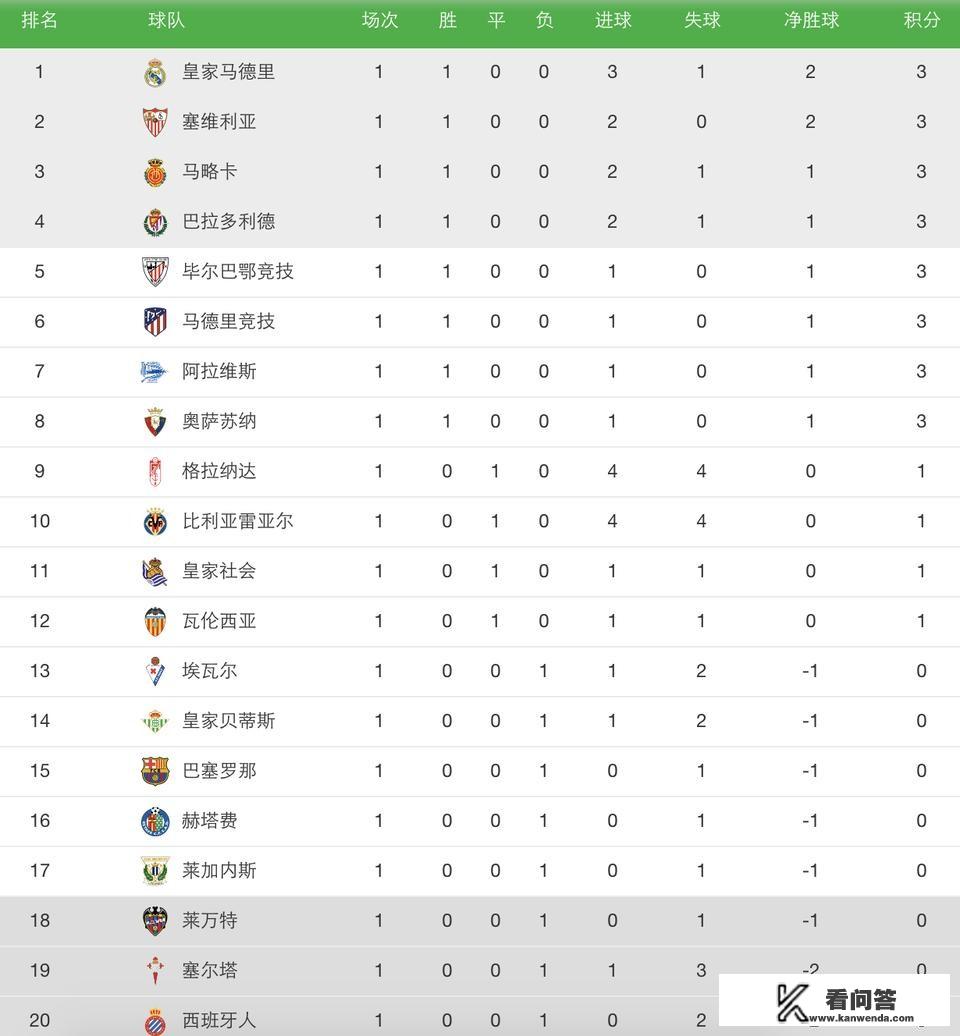
Task: Click the Atlético Madrid crest
Action: pyautogui.click(x=155, y=322)
